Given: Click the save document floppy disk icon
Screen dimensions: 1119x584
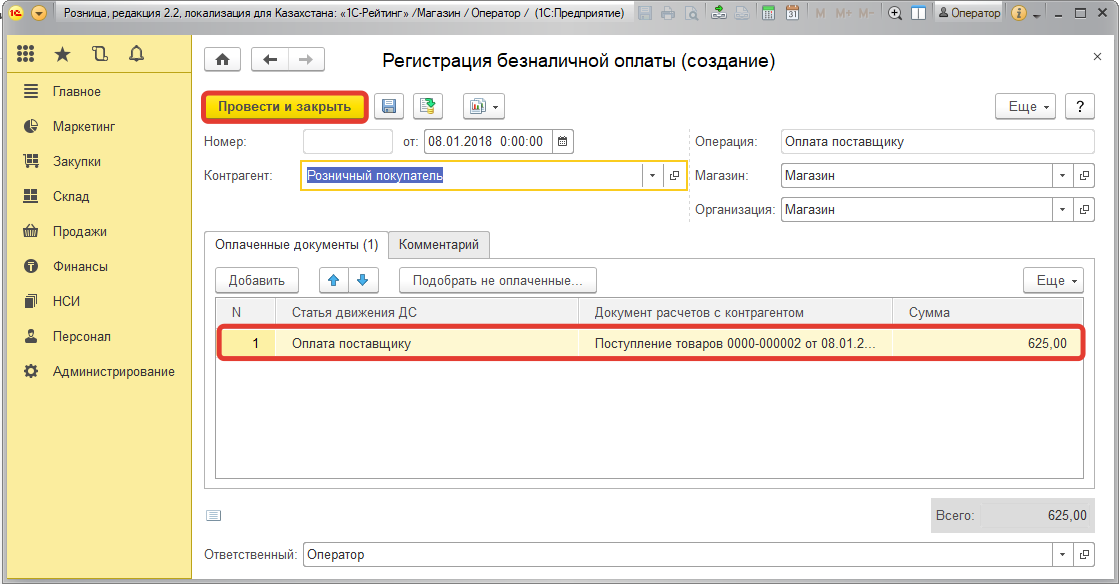Looking at the screenshot, I should click(x=388, y=107).
